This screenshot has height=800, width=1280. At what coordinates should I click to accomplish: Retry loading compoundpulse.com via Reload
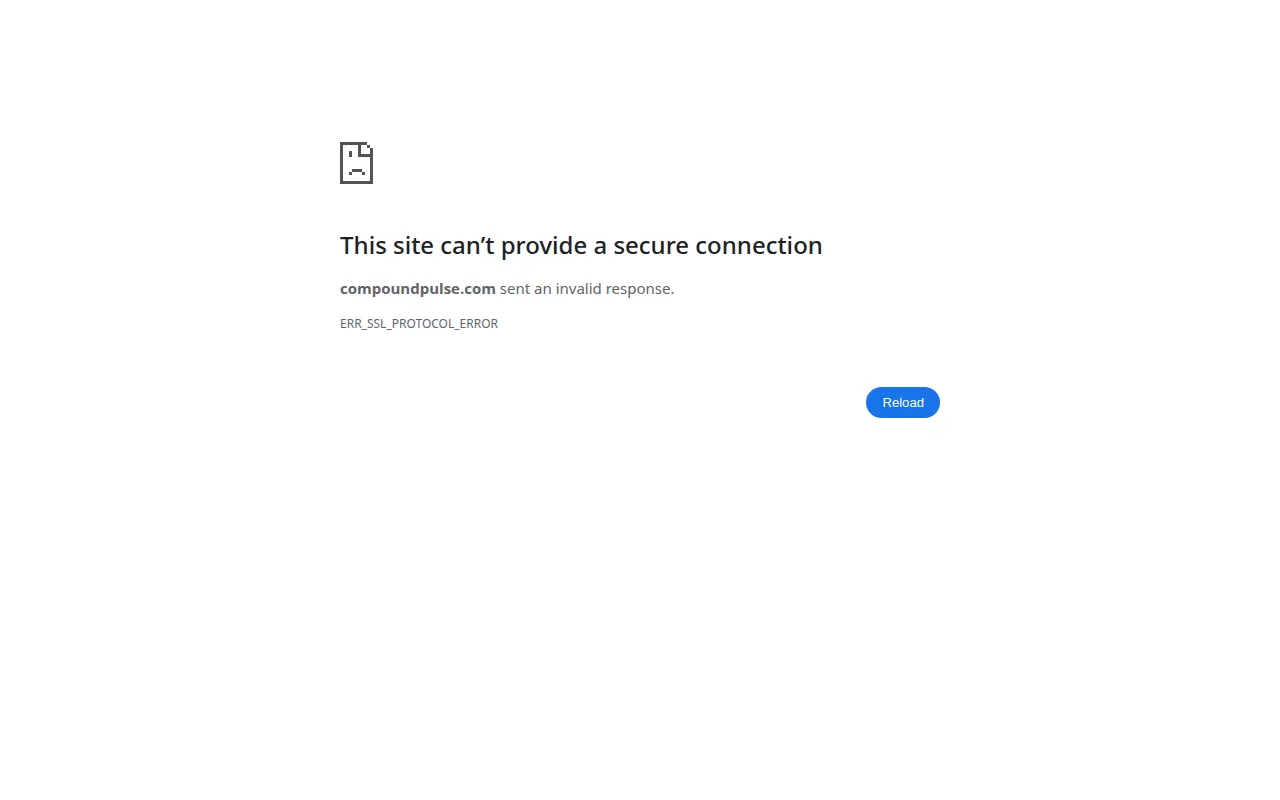click(x=902, y=402)
